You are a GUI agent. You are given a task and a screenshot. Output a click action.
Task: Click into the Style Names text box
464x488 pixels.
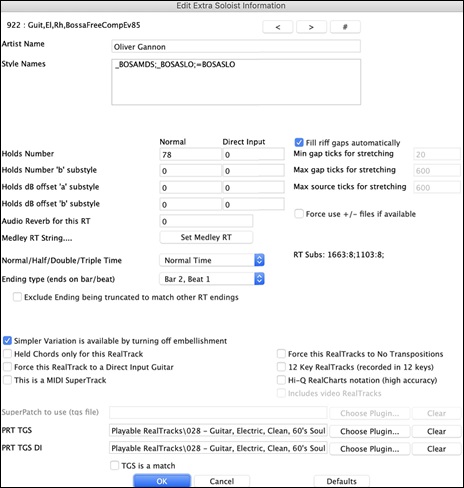[x=236, y=82]
